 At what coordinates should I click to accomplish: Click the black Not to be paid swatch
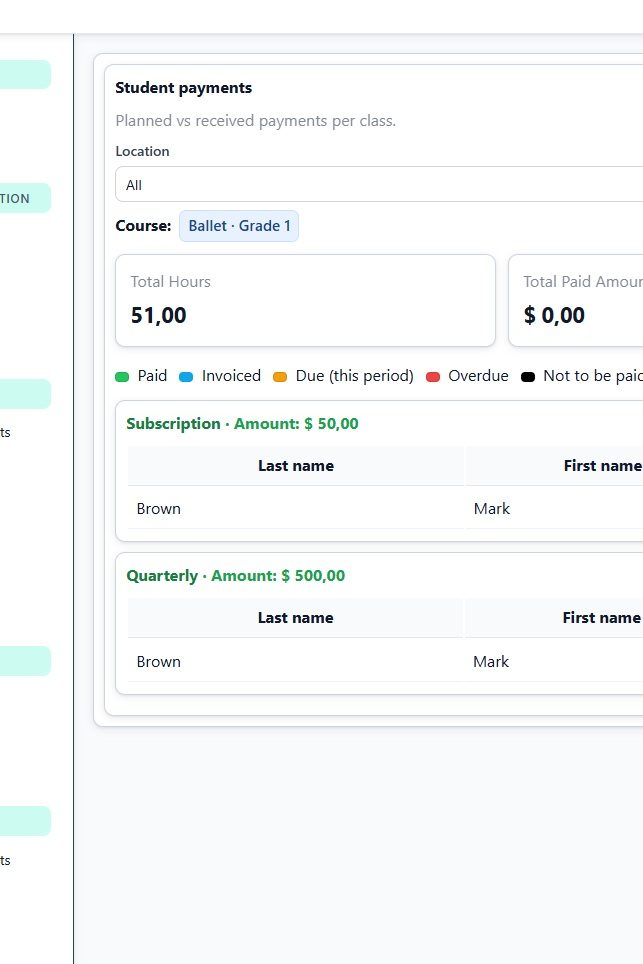pos(528,377)
